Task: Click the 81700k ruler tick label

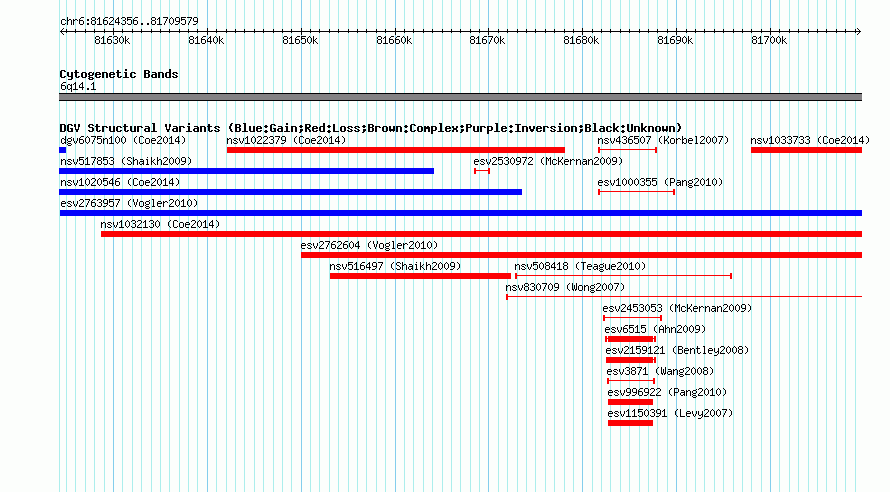Action: [769, 40]
